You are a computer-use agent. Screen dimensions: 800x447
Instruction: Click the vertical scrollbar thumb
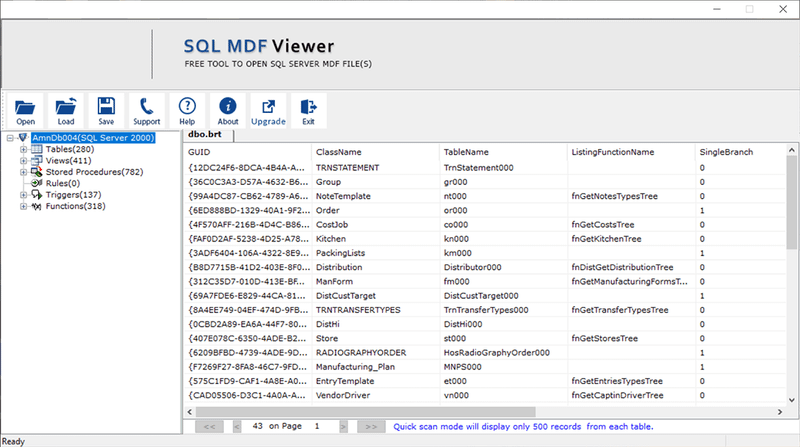pos(791,202)
